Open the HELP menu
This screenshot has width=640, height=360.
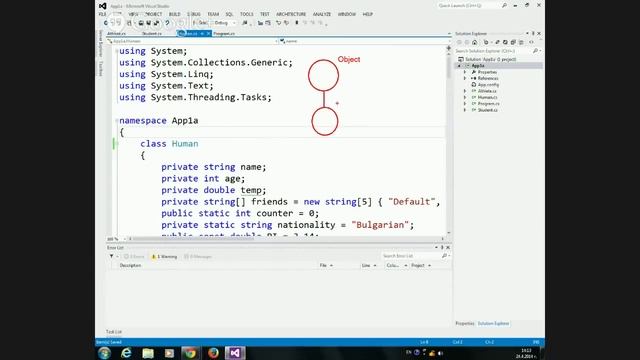click(367, 14)
